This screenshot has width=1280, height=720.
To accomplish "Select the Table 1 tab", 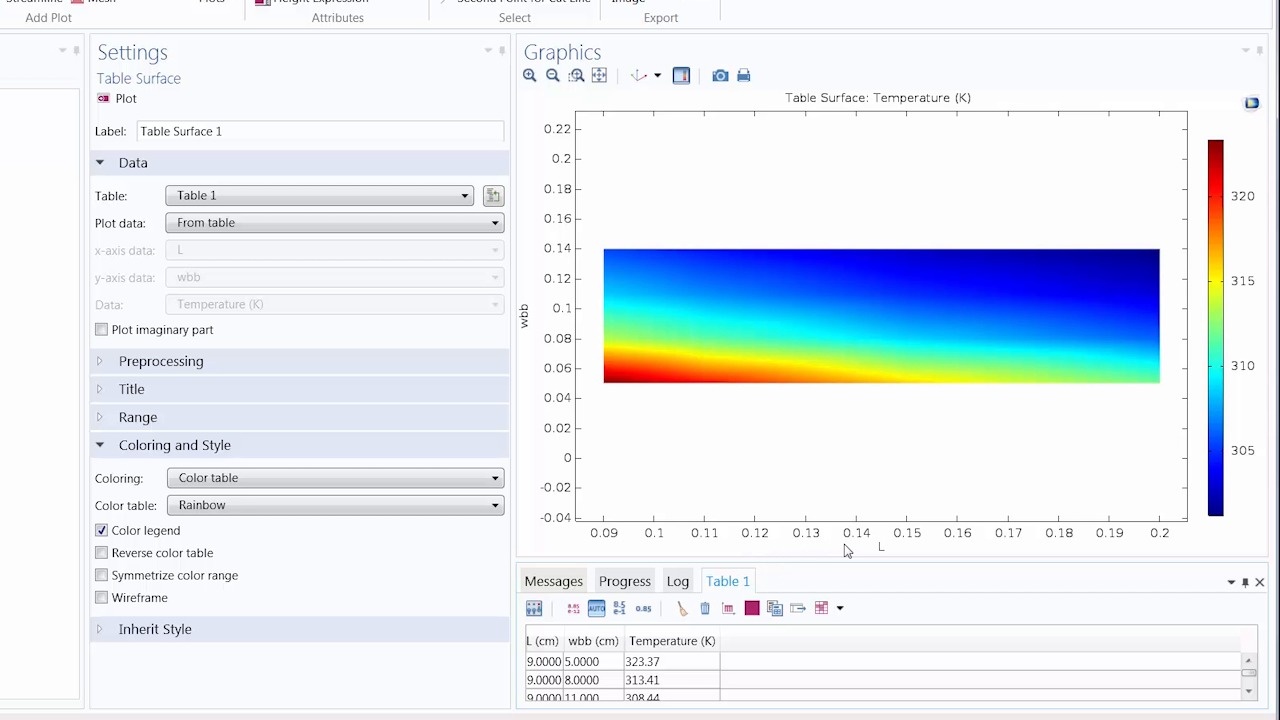I will coord(728,582).
